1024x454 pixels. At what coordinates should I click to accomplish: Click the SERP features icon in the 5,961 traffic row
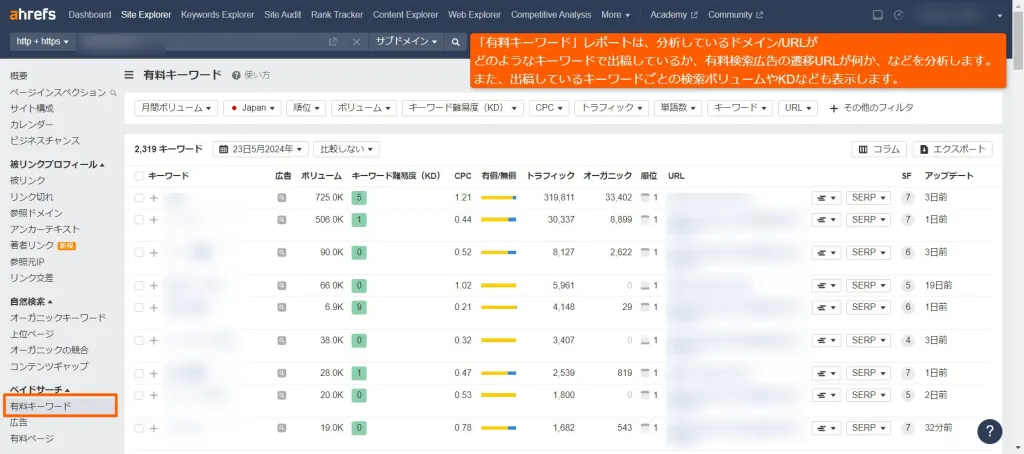click(x=647, y=285)
